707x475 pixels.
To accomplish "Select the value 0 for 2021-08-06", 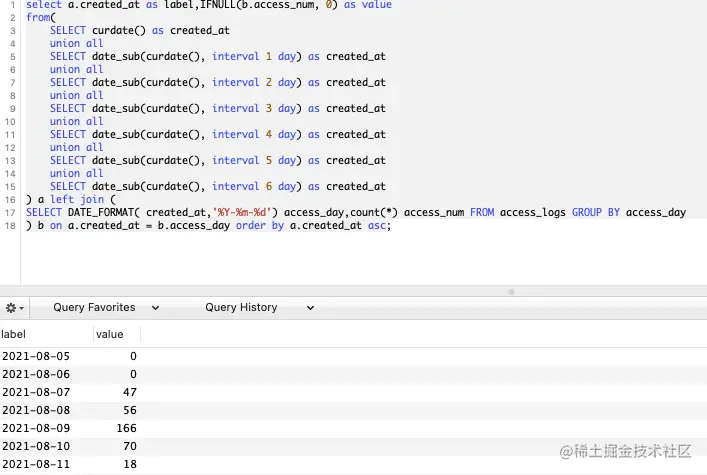I will pos(133,374).
